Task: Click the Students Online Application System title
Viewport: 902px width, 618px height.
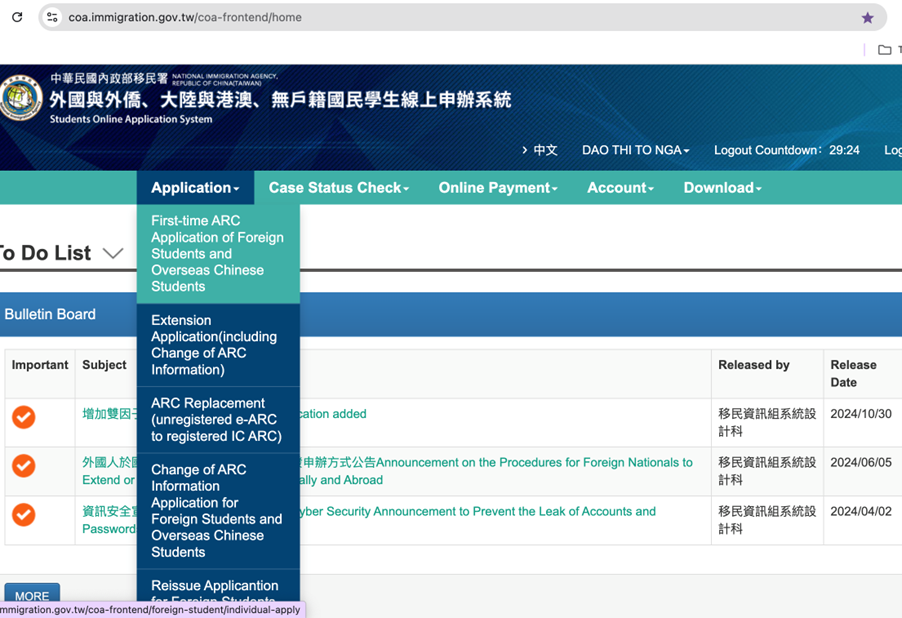Action: (131, 119)
